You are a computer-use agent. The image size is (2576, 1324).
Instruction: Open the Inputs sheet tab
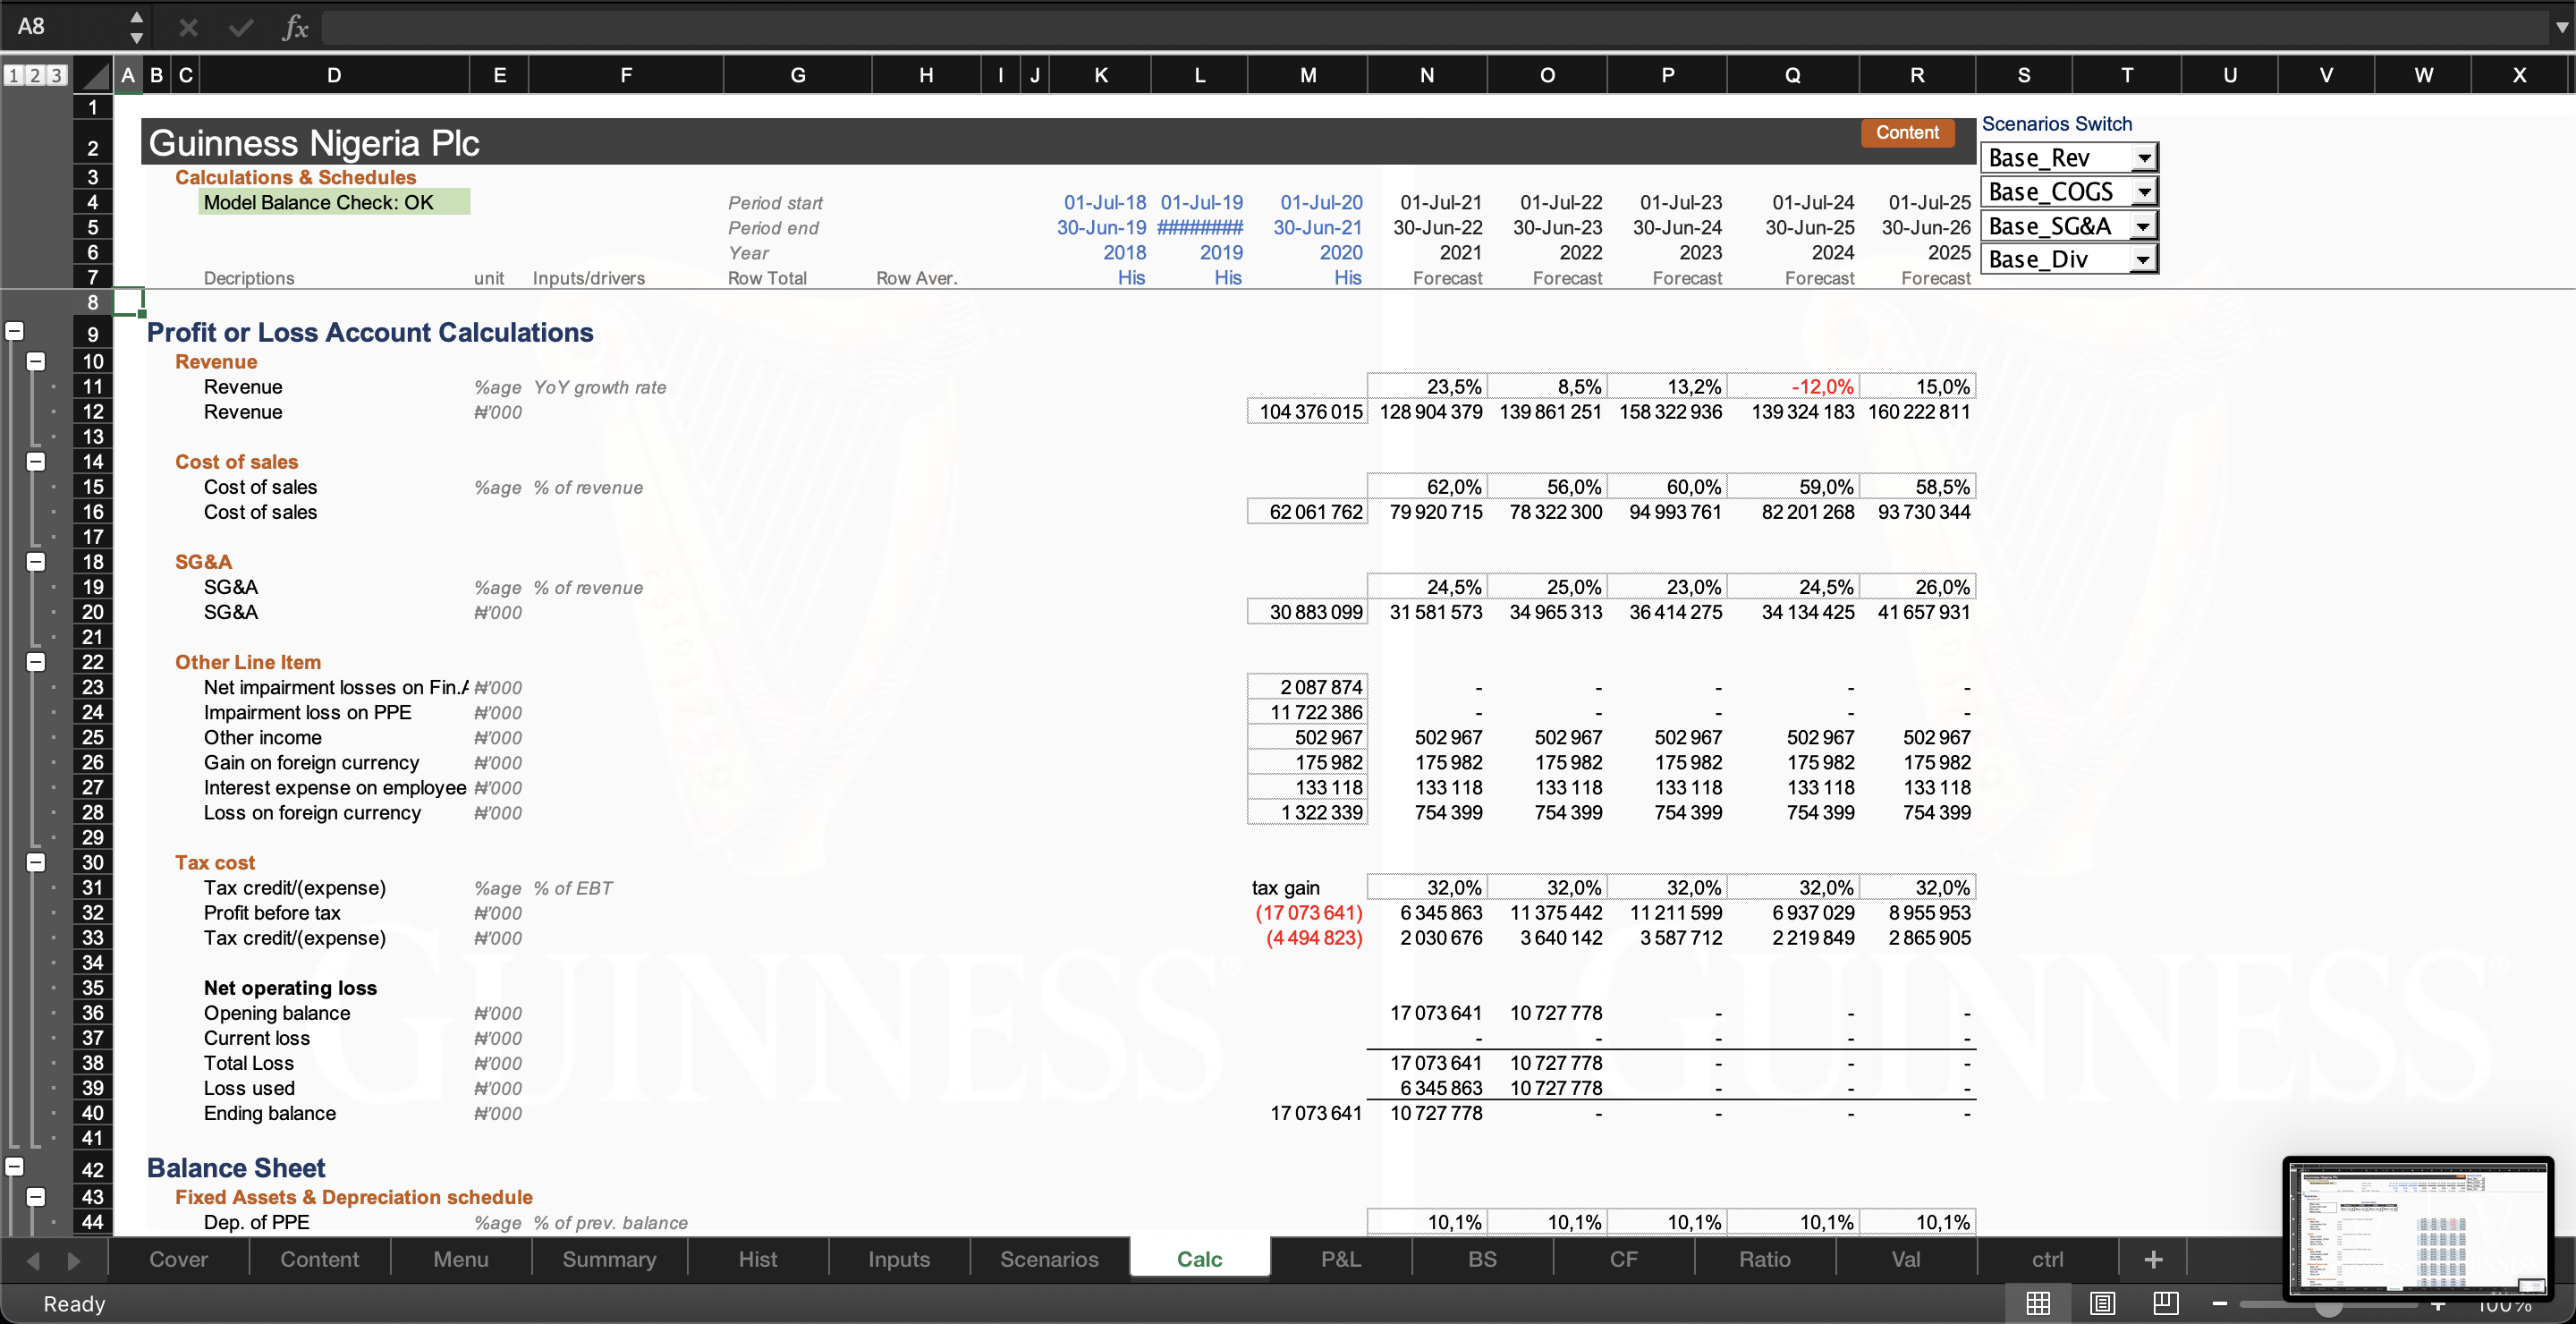tap(899, 1259)
